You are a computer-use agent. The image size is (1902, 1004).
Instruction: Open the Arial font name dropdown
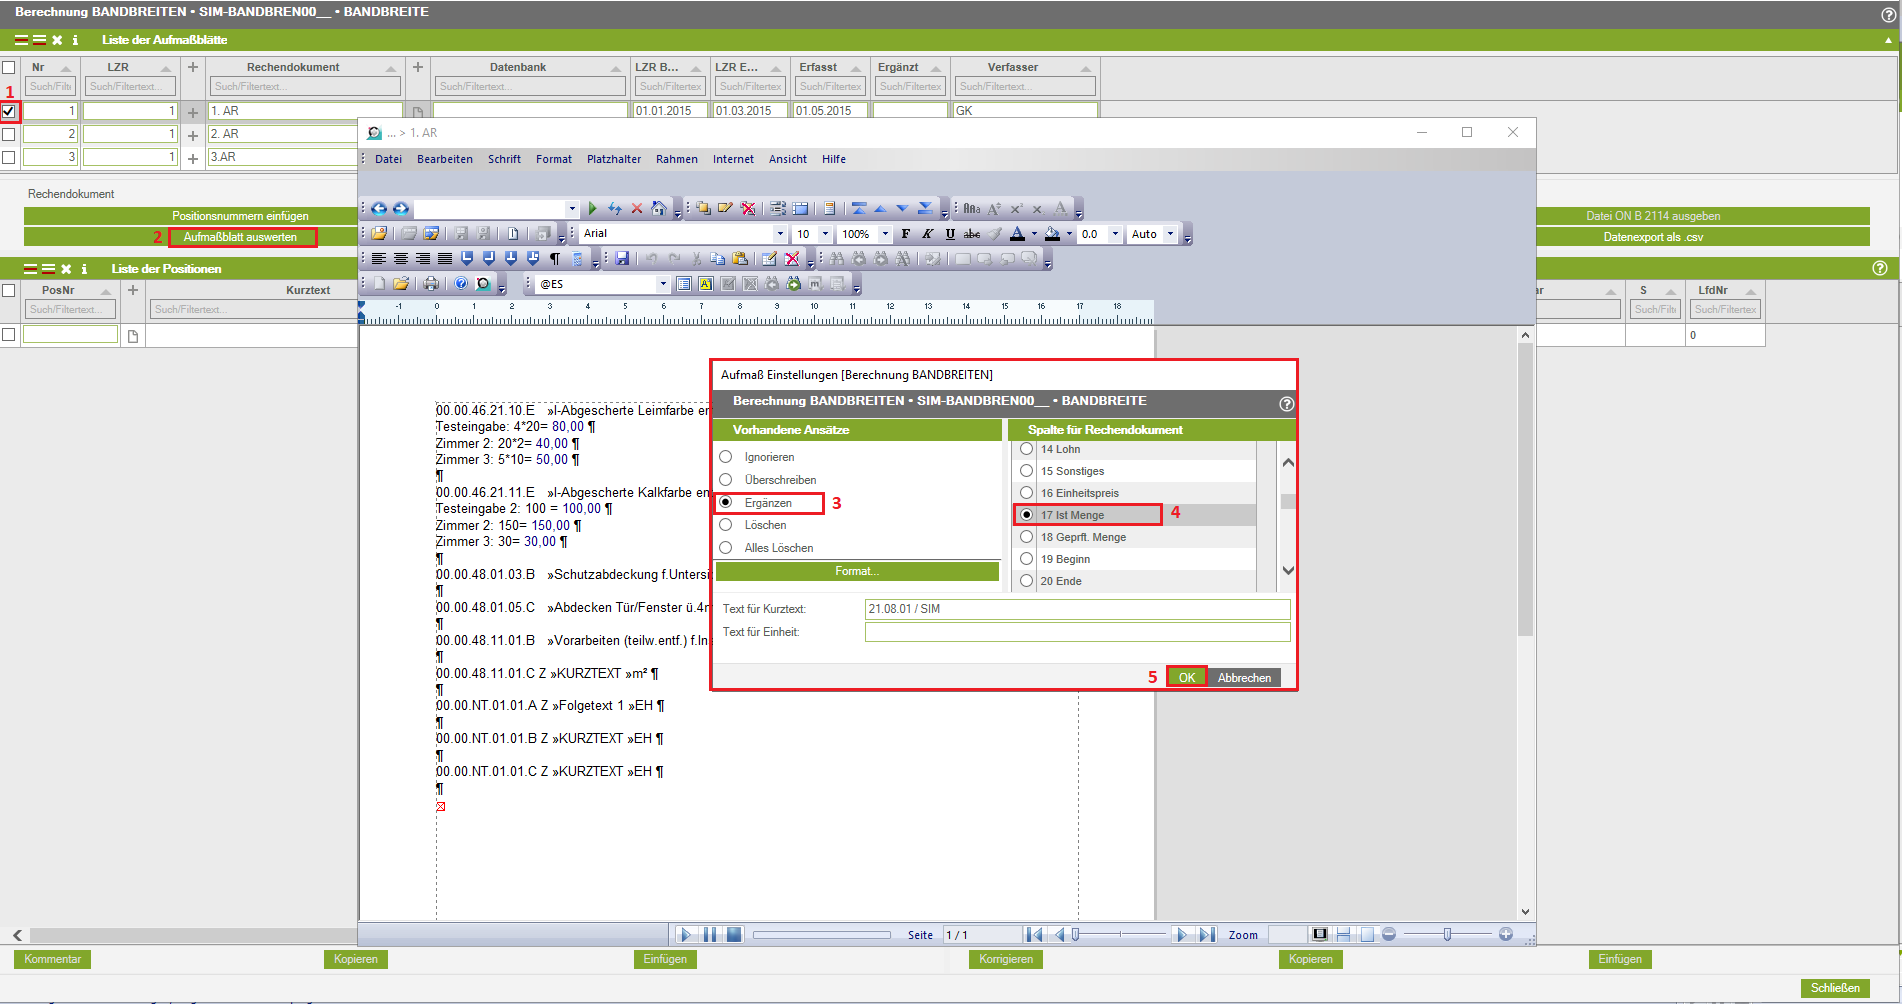[x=780, y=234]
